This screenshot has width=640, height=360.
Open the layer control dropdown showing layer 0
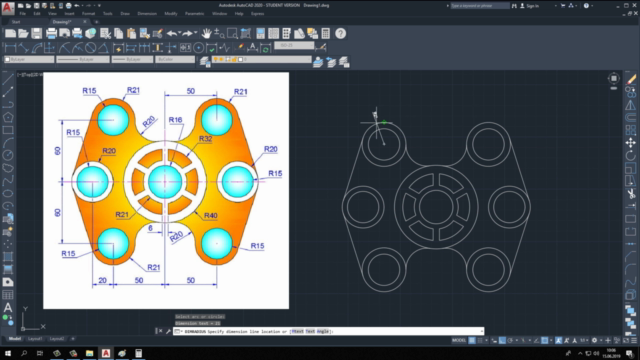point(261,60)
